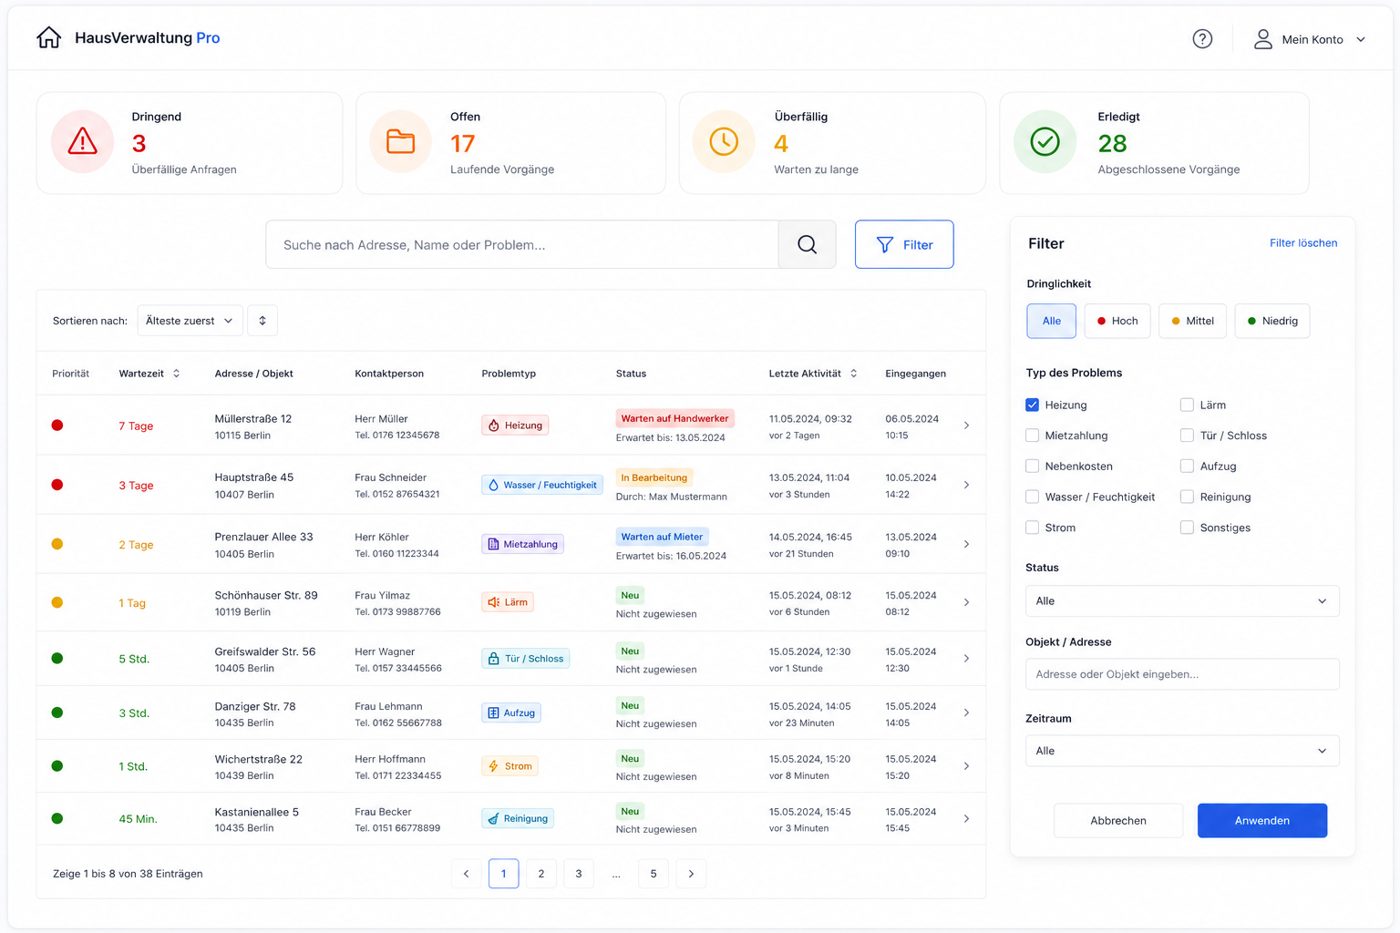
Task: Click the Filter löschen link
Action: pyautogui.click(x=1303, y=243)
